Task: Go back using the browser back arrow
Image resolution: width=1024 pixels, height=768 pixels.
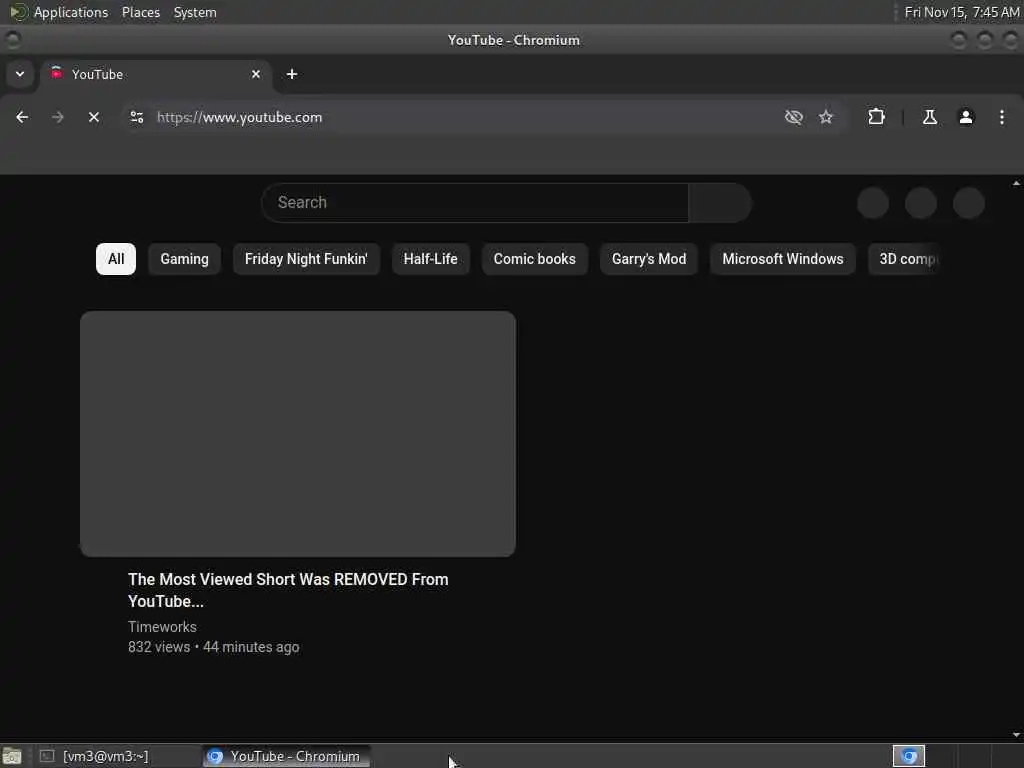Action: (22, 117)
